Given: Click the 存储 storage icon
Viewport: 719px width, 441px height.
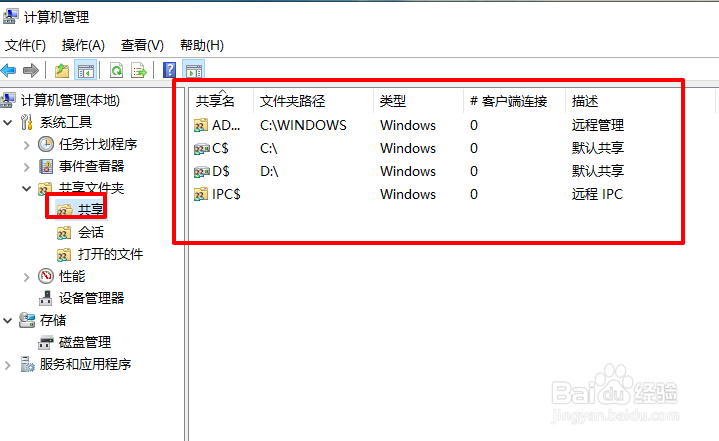Looking at the screenshot, I should coord(27,320).
